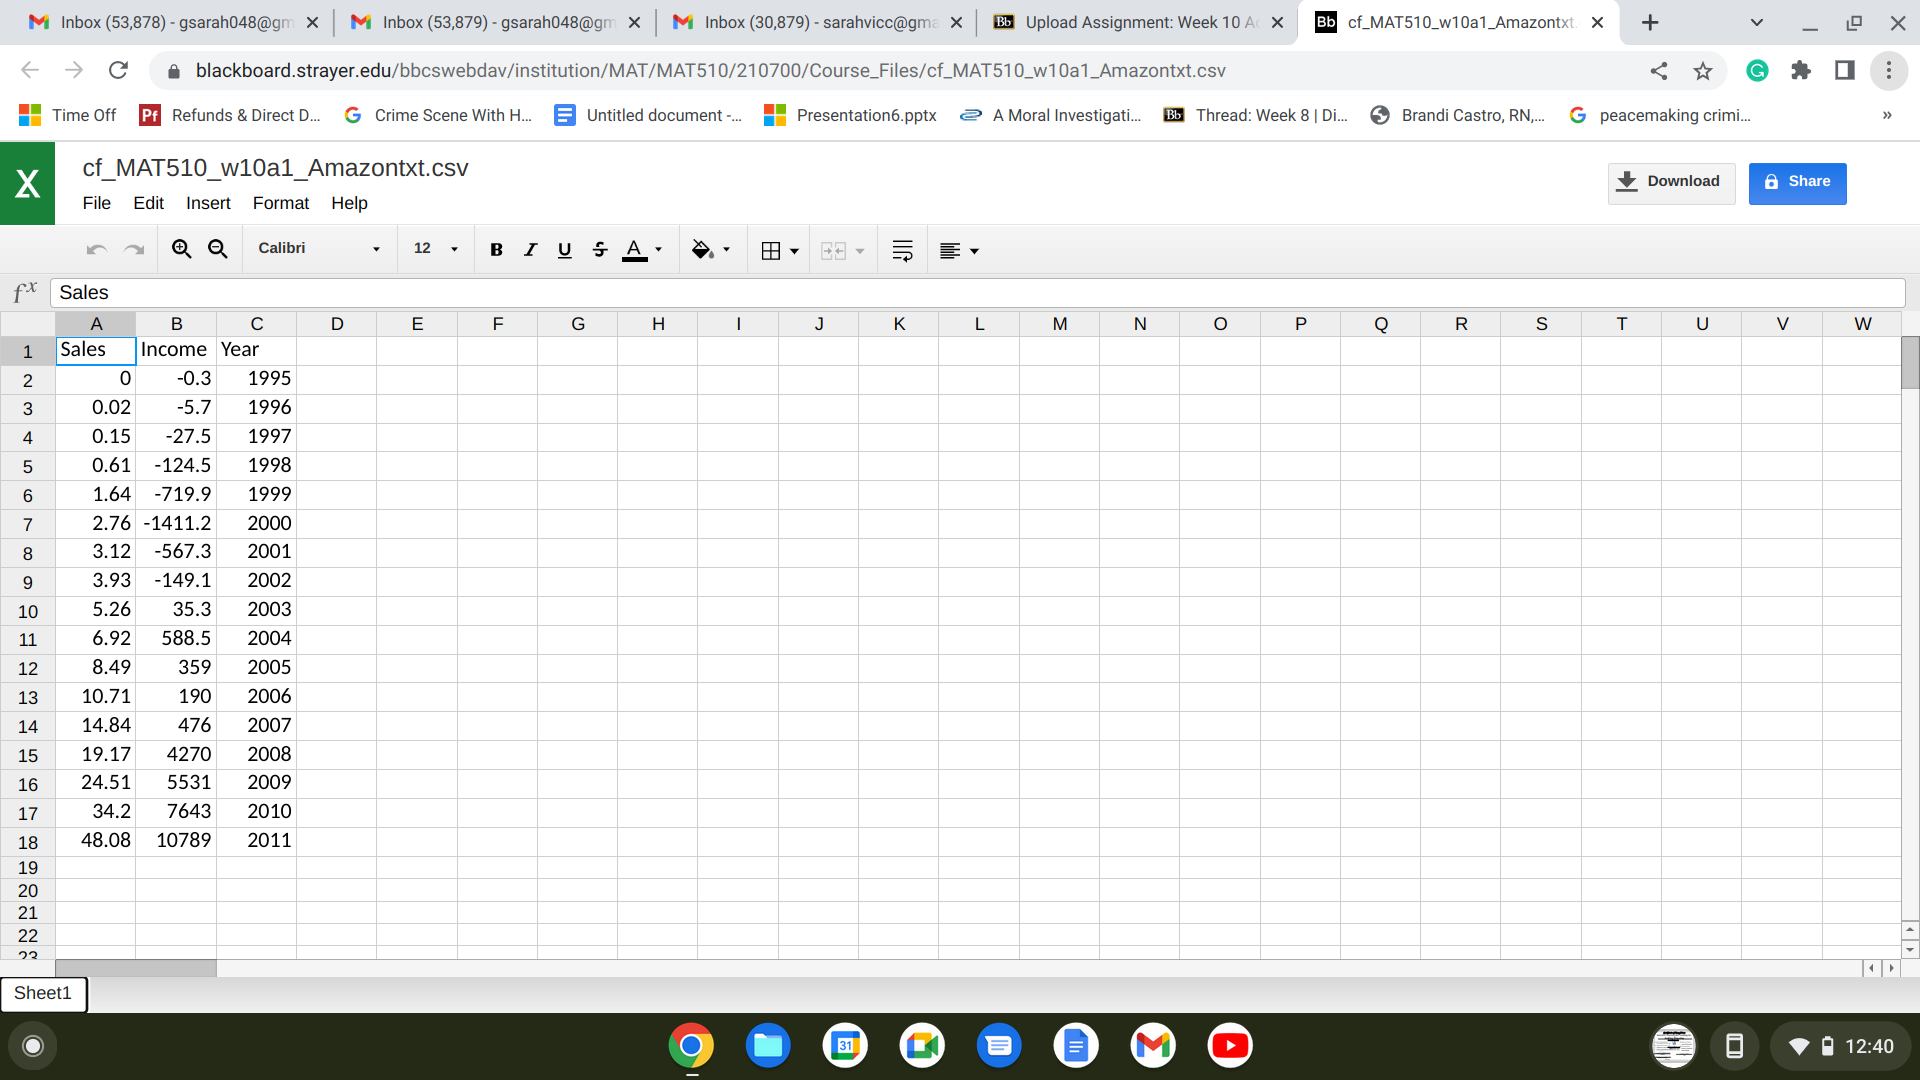Expand the text alignment dropdown arrow
Image resolution: width=1920 pixels, height=1080 pixels.
tap(974, 251)
